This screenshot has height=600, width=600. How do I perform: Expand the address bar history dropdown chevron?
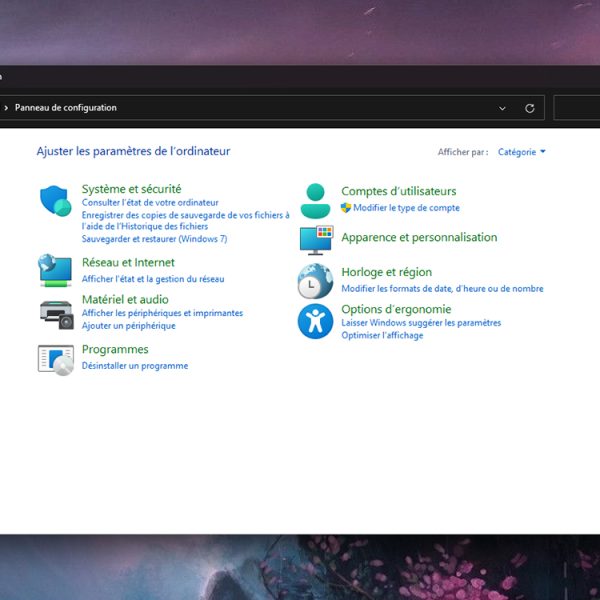pyautogui.click(x=502, y=108)
